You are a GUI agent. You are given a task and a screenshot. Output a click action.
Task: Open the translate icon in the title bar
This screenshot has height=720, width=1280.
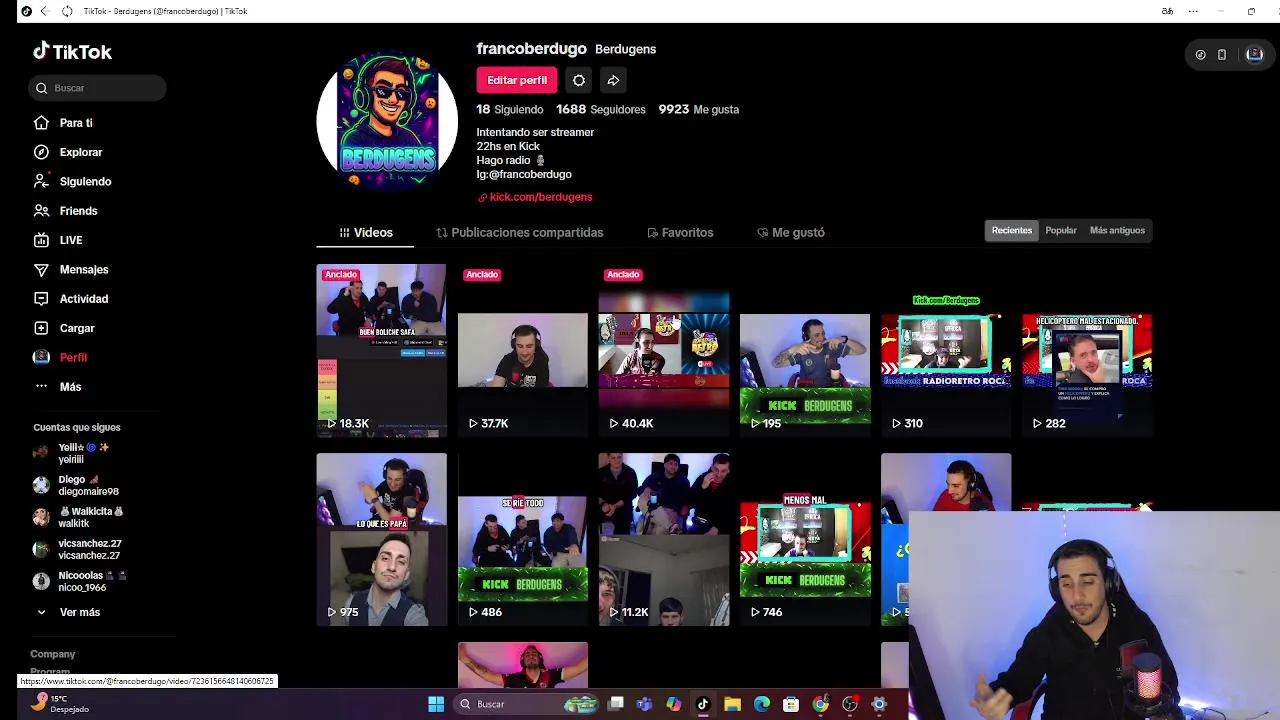pos(1167,11)
